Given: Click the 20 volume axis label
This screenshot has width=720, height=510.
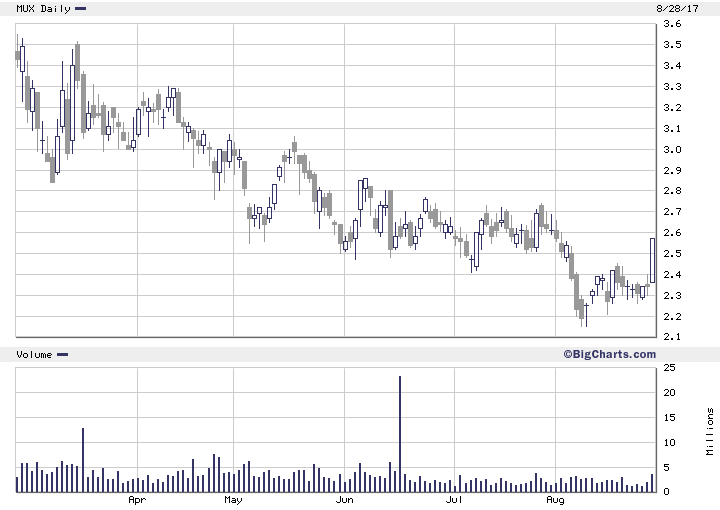Looking at the screenshot, I should coord(669,392).
